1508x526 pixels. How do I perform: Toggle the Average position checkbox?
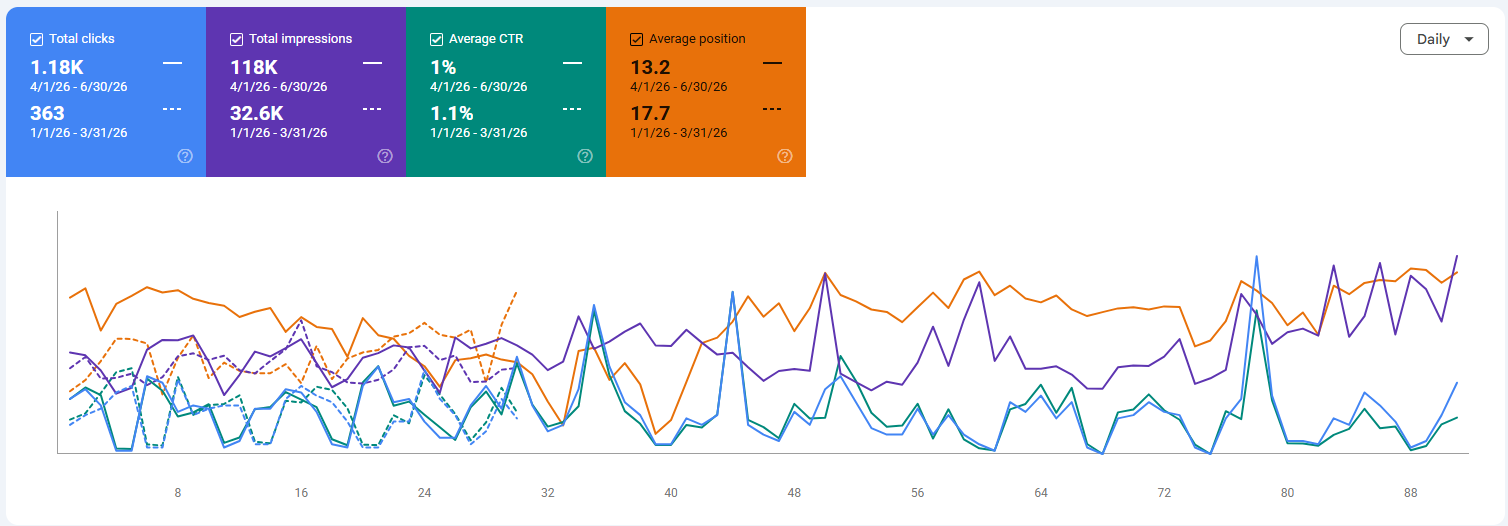pos(637,39)
